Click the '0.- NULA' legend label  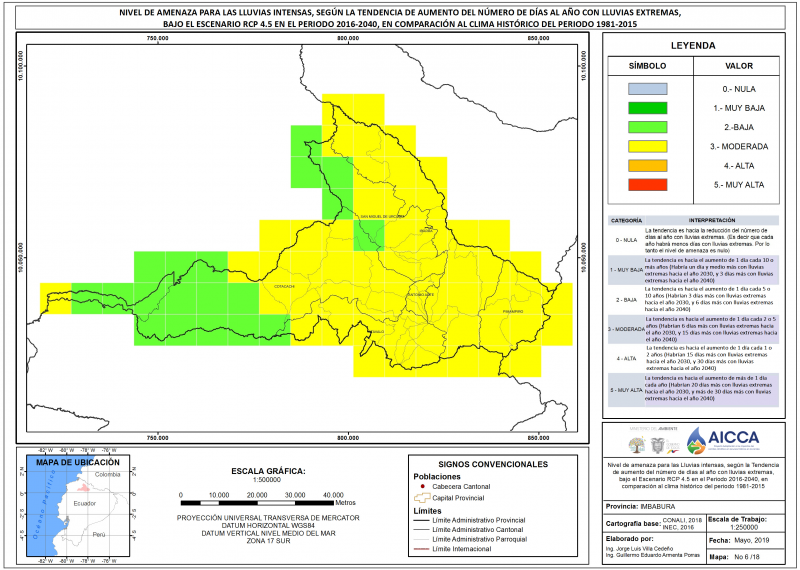(x=739, y=89)
